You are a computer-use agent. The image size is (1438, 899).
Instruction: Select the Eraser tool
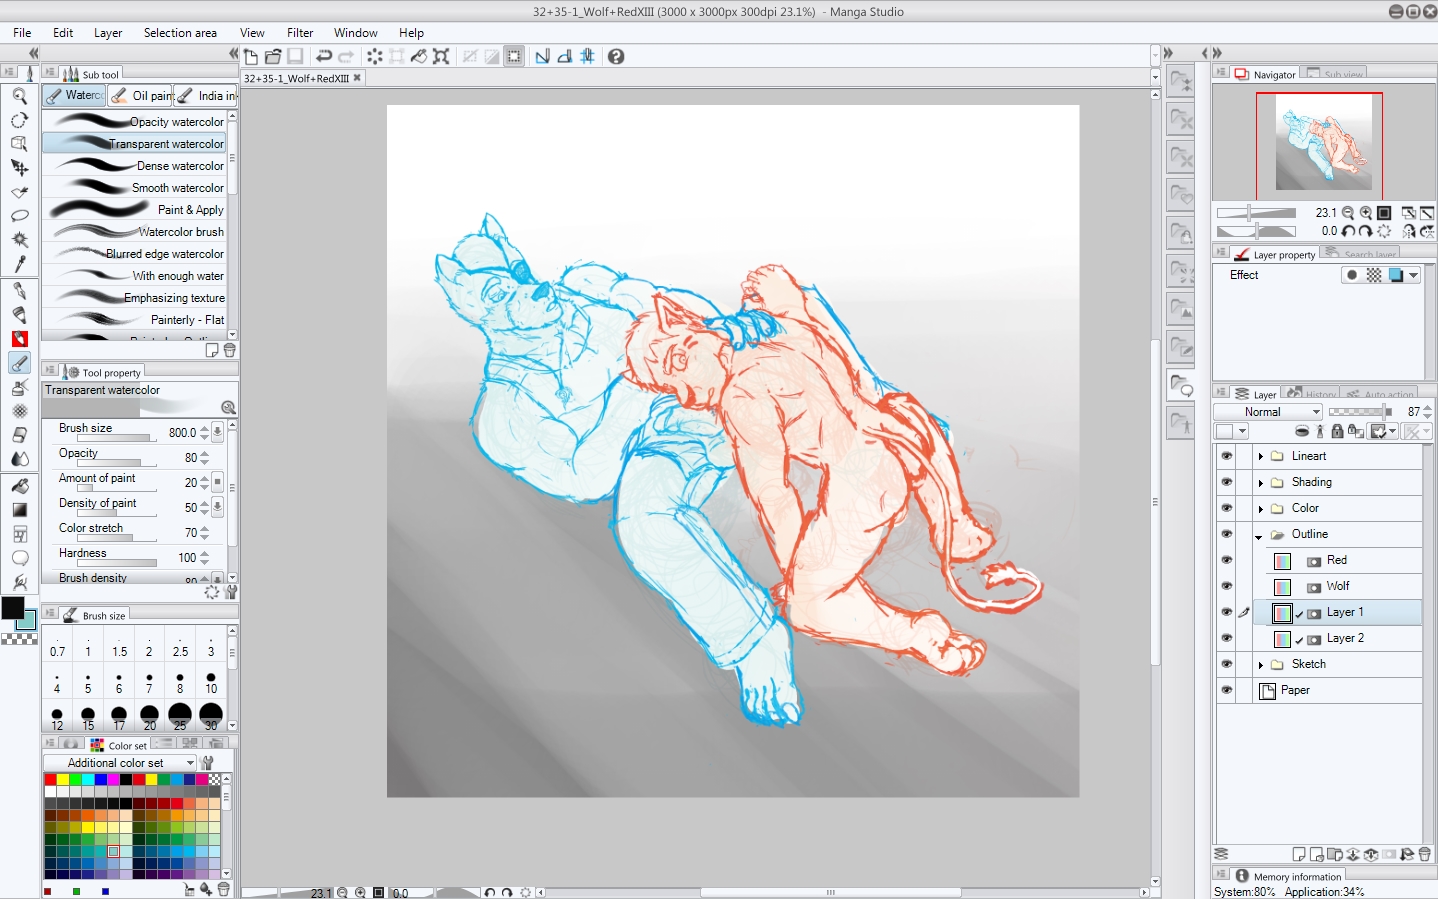(x=19, y=435)
